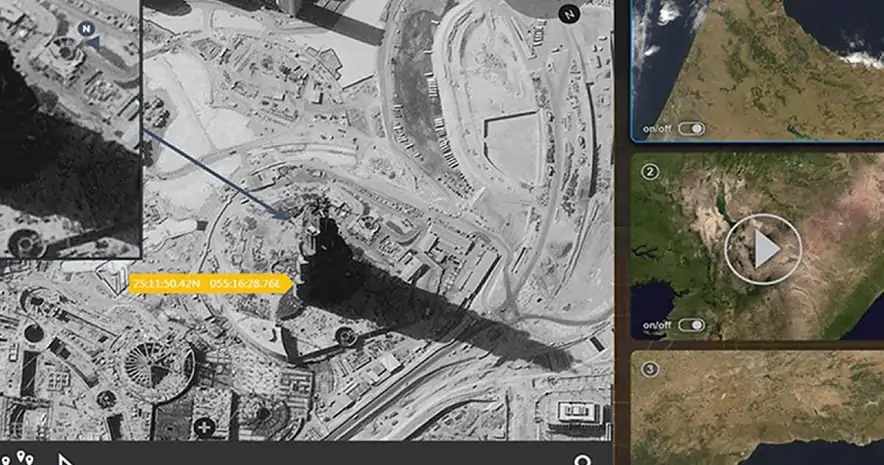This screenshot has height=465, width=884.
Task: Click the on/off label of top layer
Action: tap(657, 129)
